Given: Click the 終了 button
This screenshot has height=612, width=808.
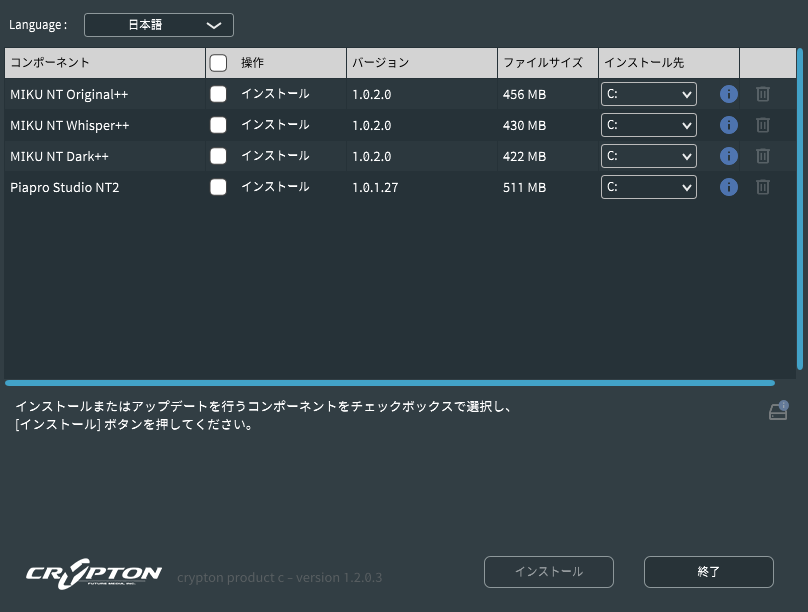Looking at the screenshot, I should point(708,572).
